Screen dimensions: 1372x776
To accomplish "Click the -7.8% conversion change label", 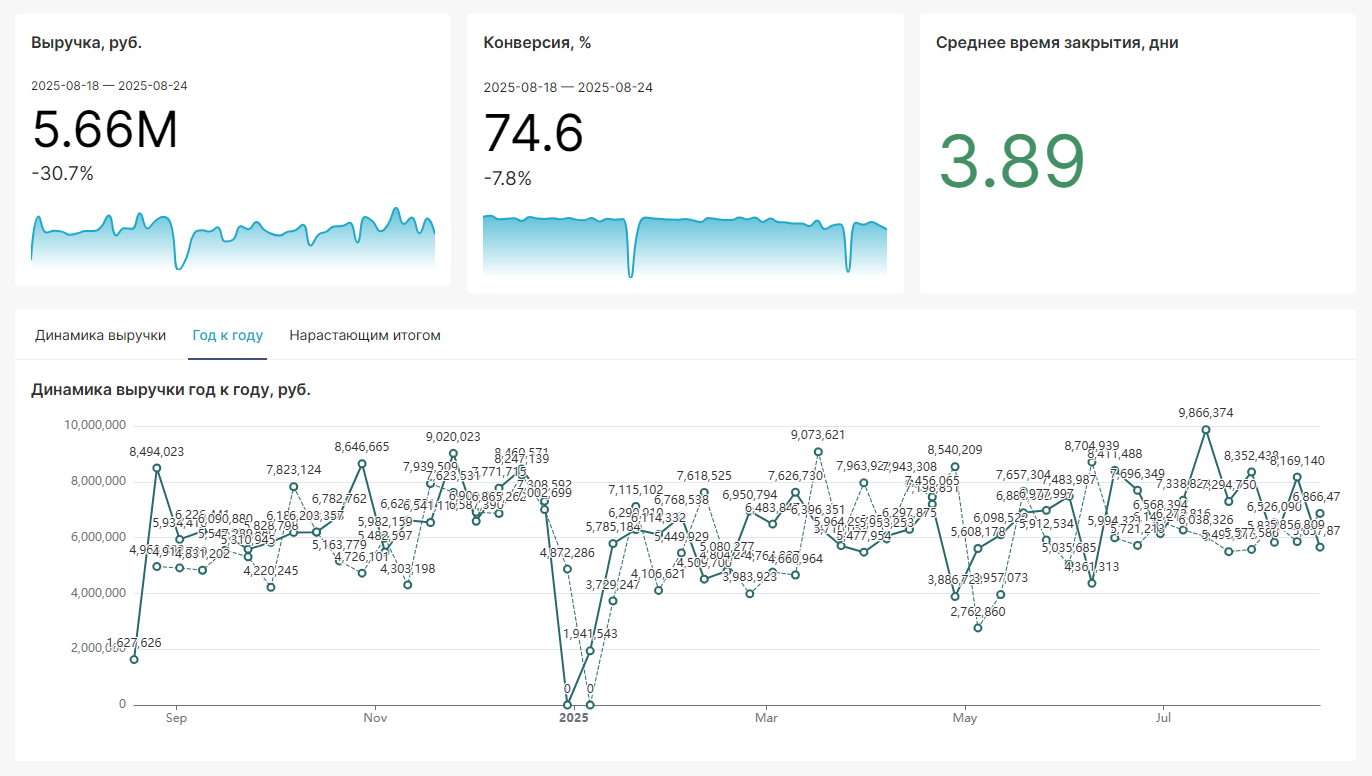I will click(507, 179).
